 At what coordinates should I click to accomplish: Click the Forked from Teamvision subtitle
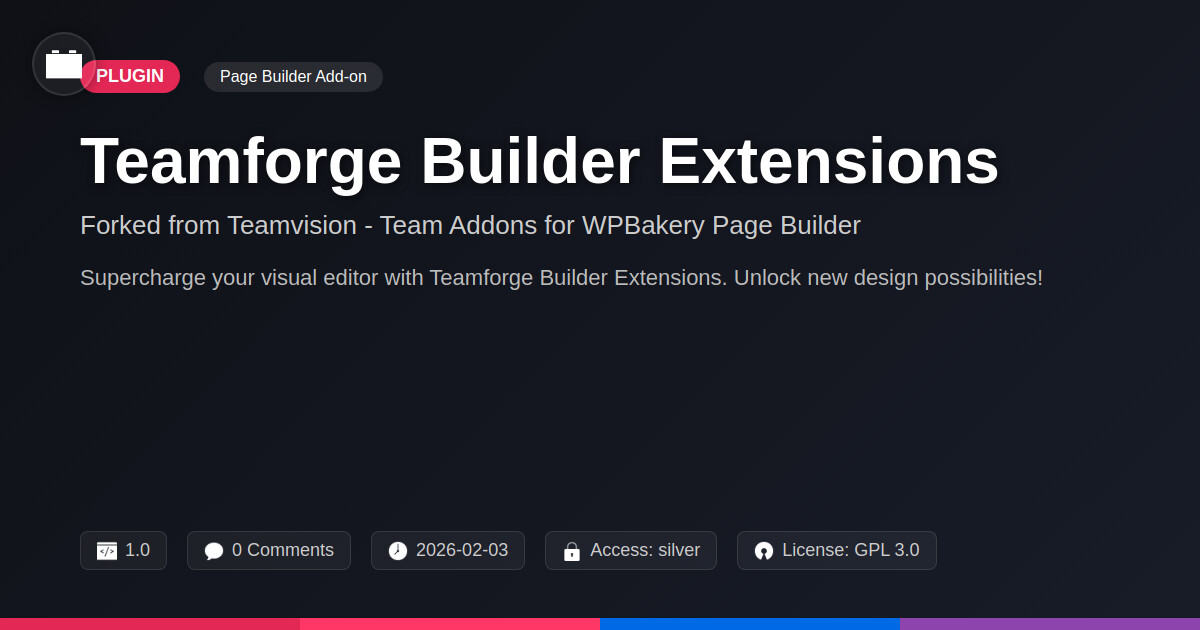(x=470, y=226)
